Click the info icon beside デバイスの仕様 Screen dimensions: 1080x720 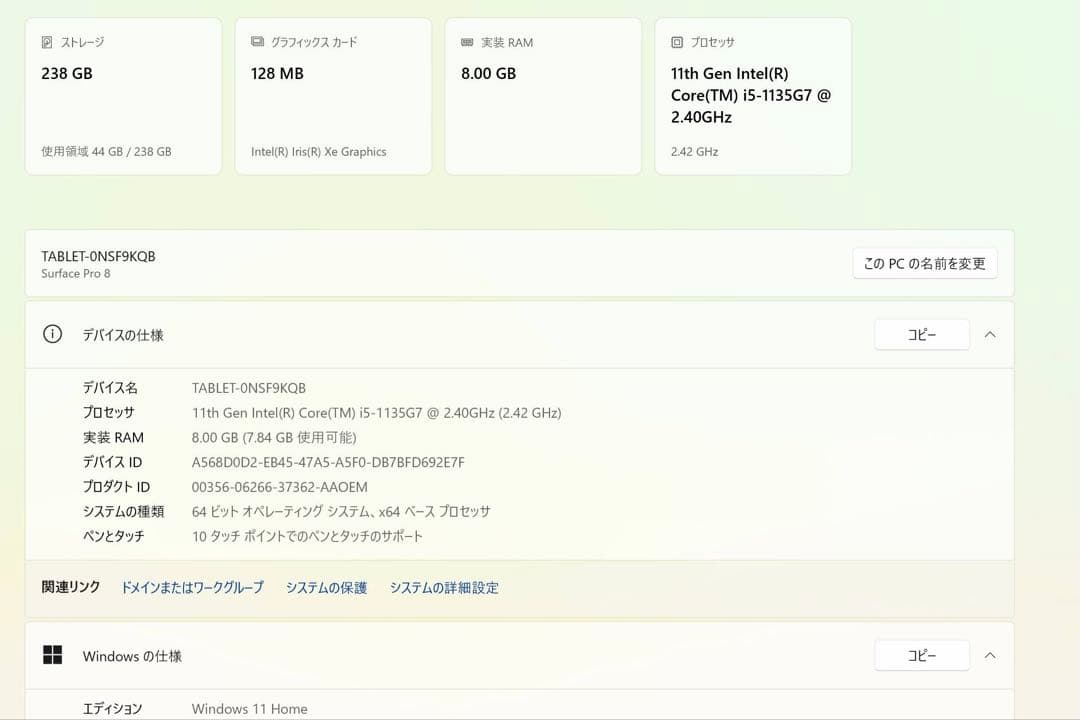[x=52, y=334]
